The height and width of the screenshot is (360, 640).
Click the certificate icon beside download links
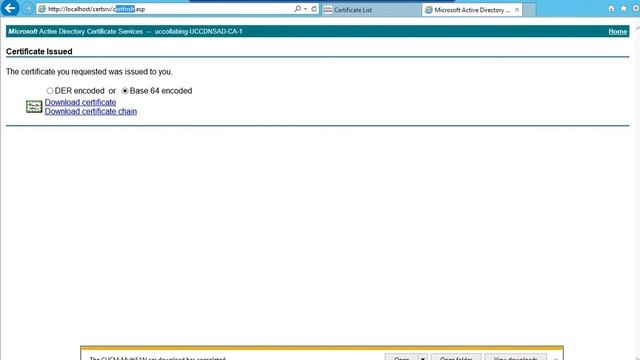[x=34, y=107]
